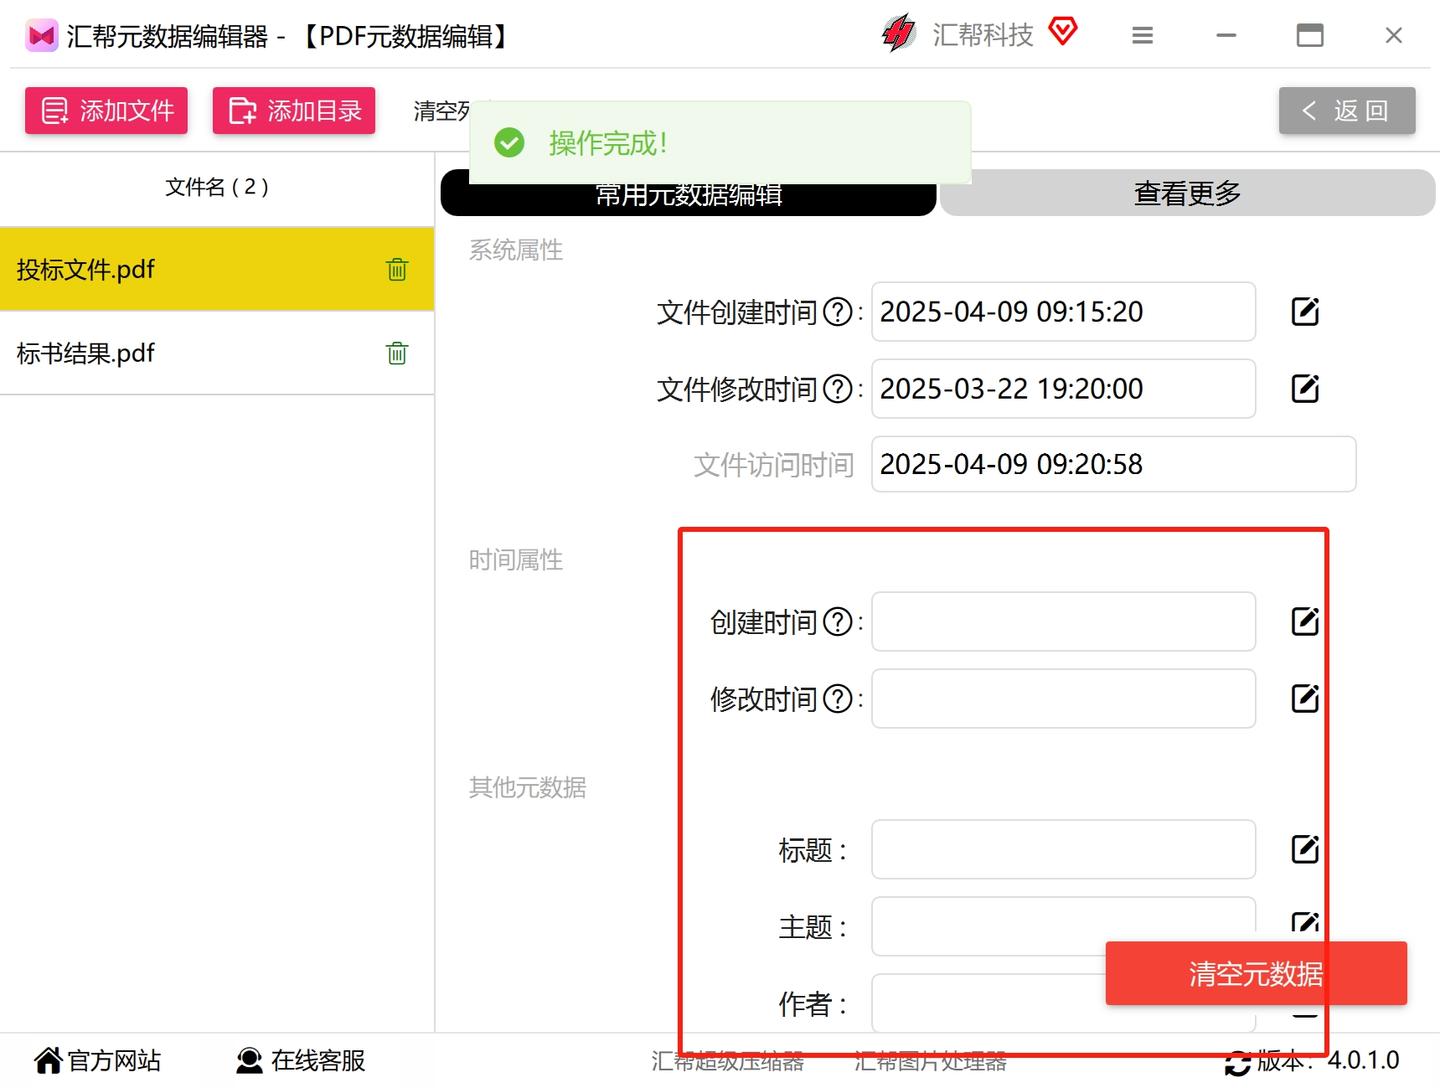Focus the empty 主题 input field
The height and width of the screenshot is (1088, 1440).
click(x=1063, y=926)
